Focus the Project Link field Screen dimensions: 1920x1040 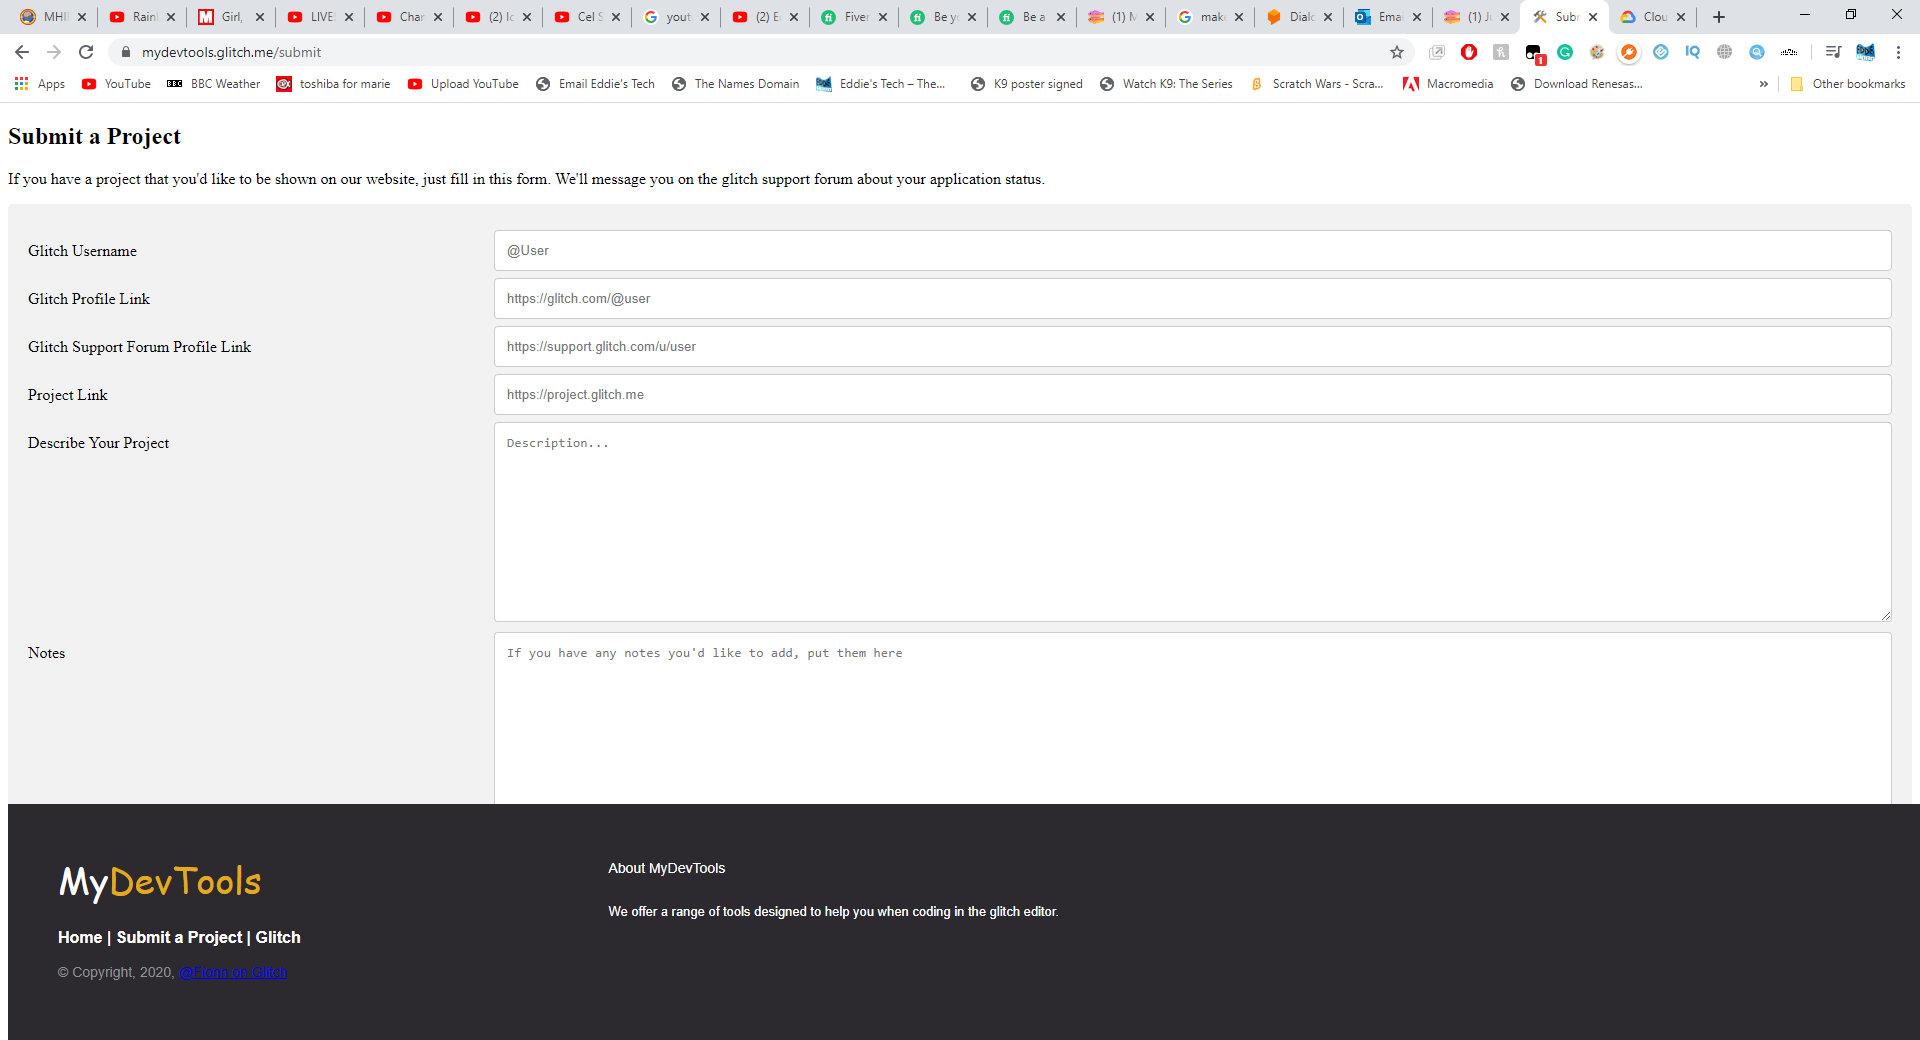(1192, 395)
